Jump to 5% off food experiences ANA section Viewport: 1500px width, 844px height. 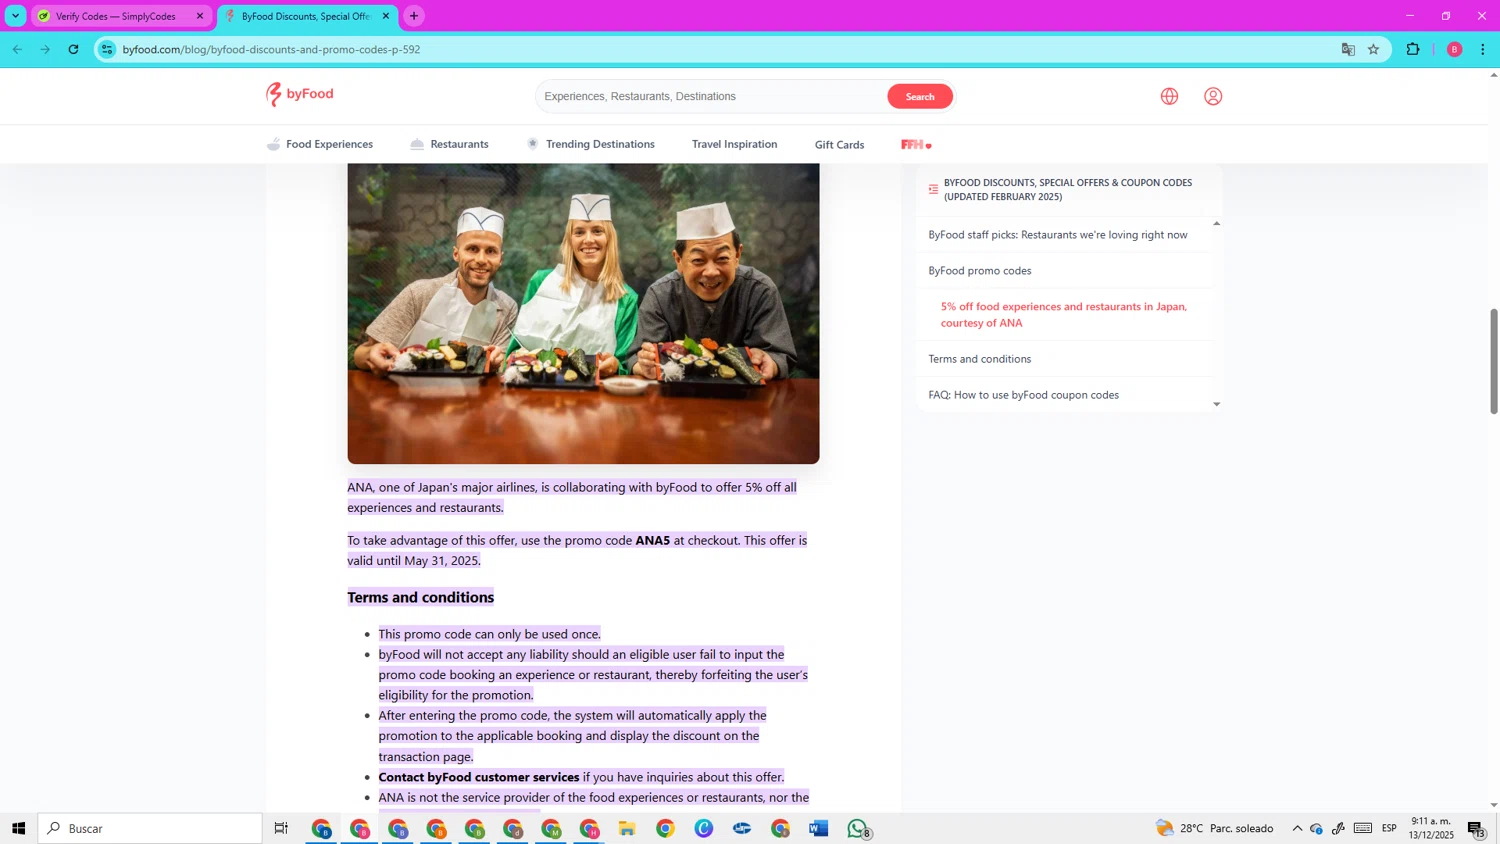point(1064,315)
